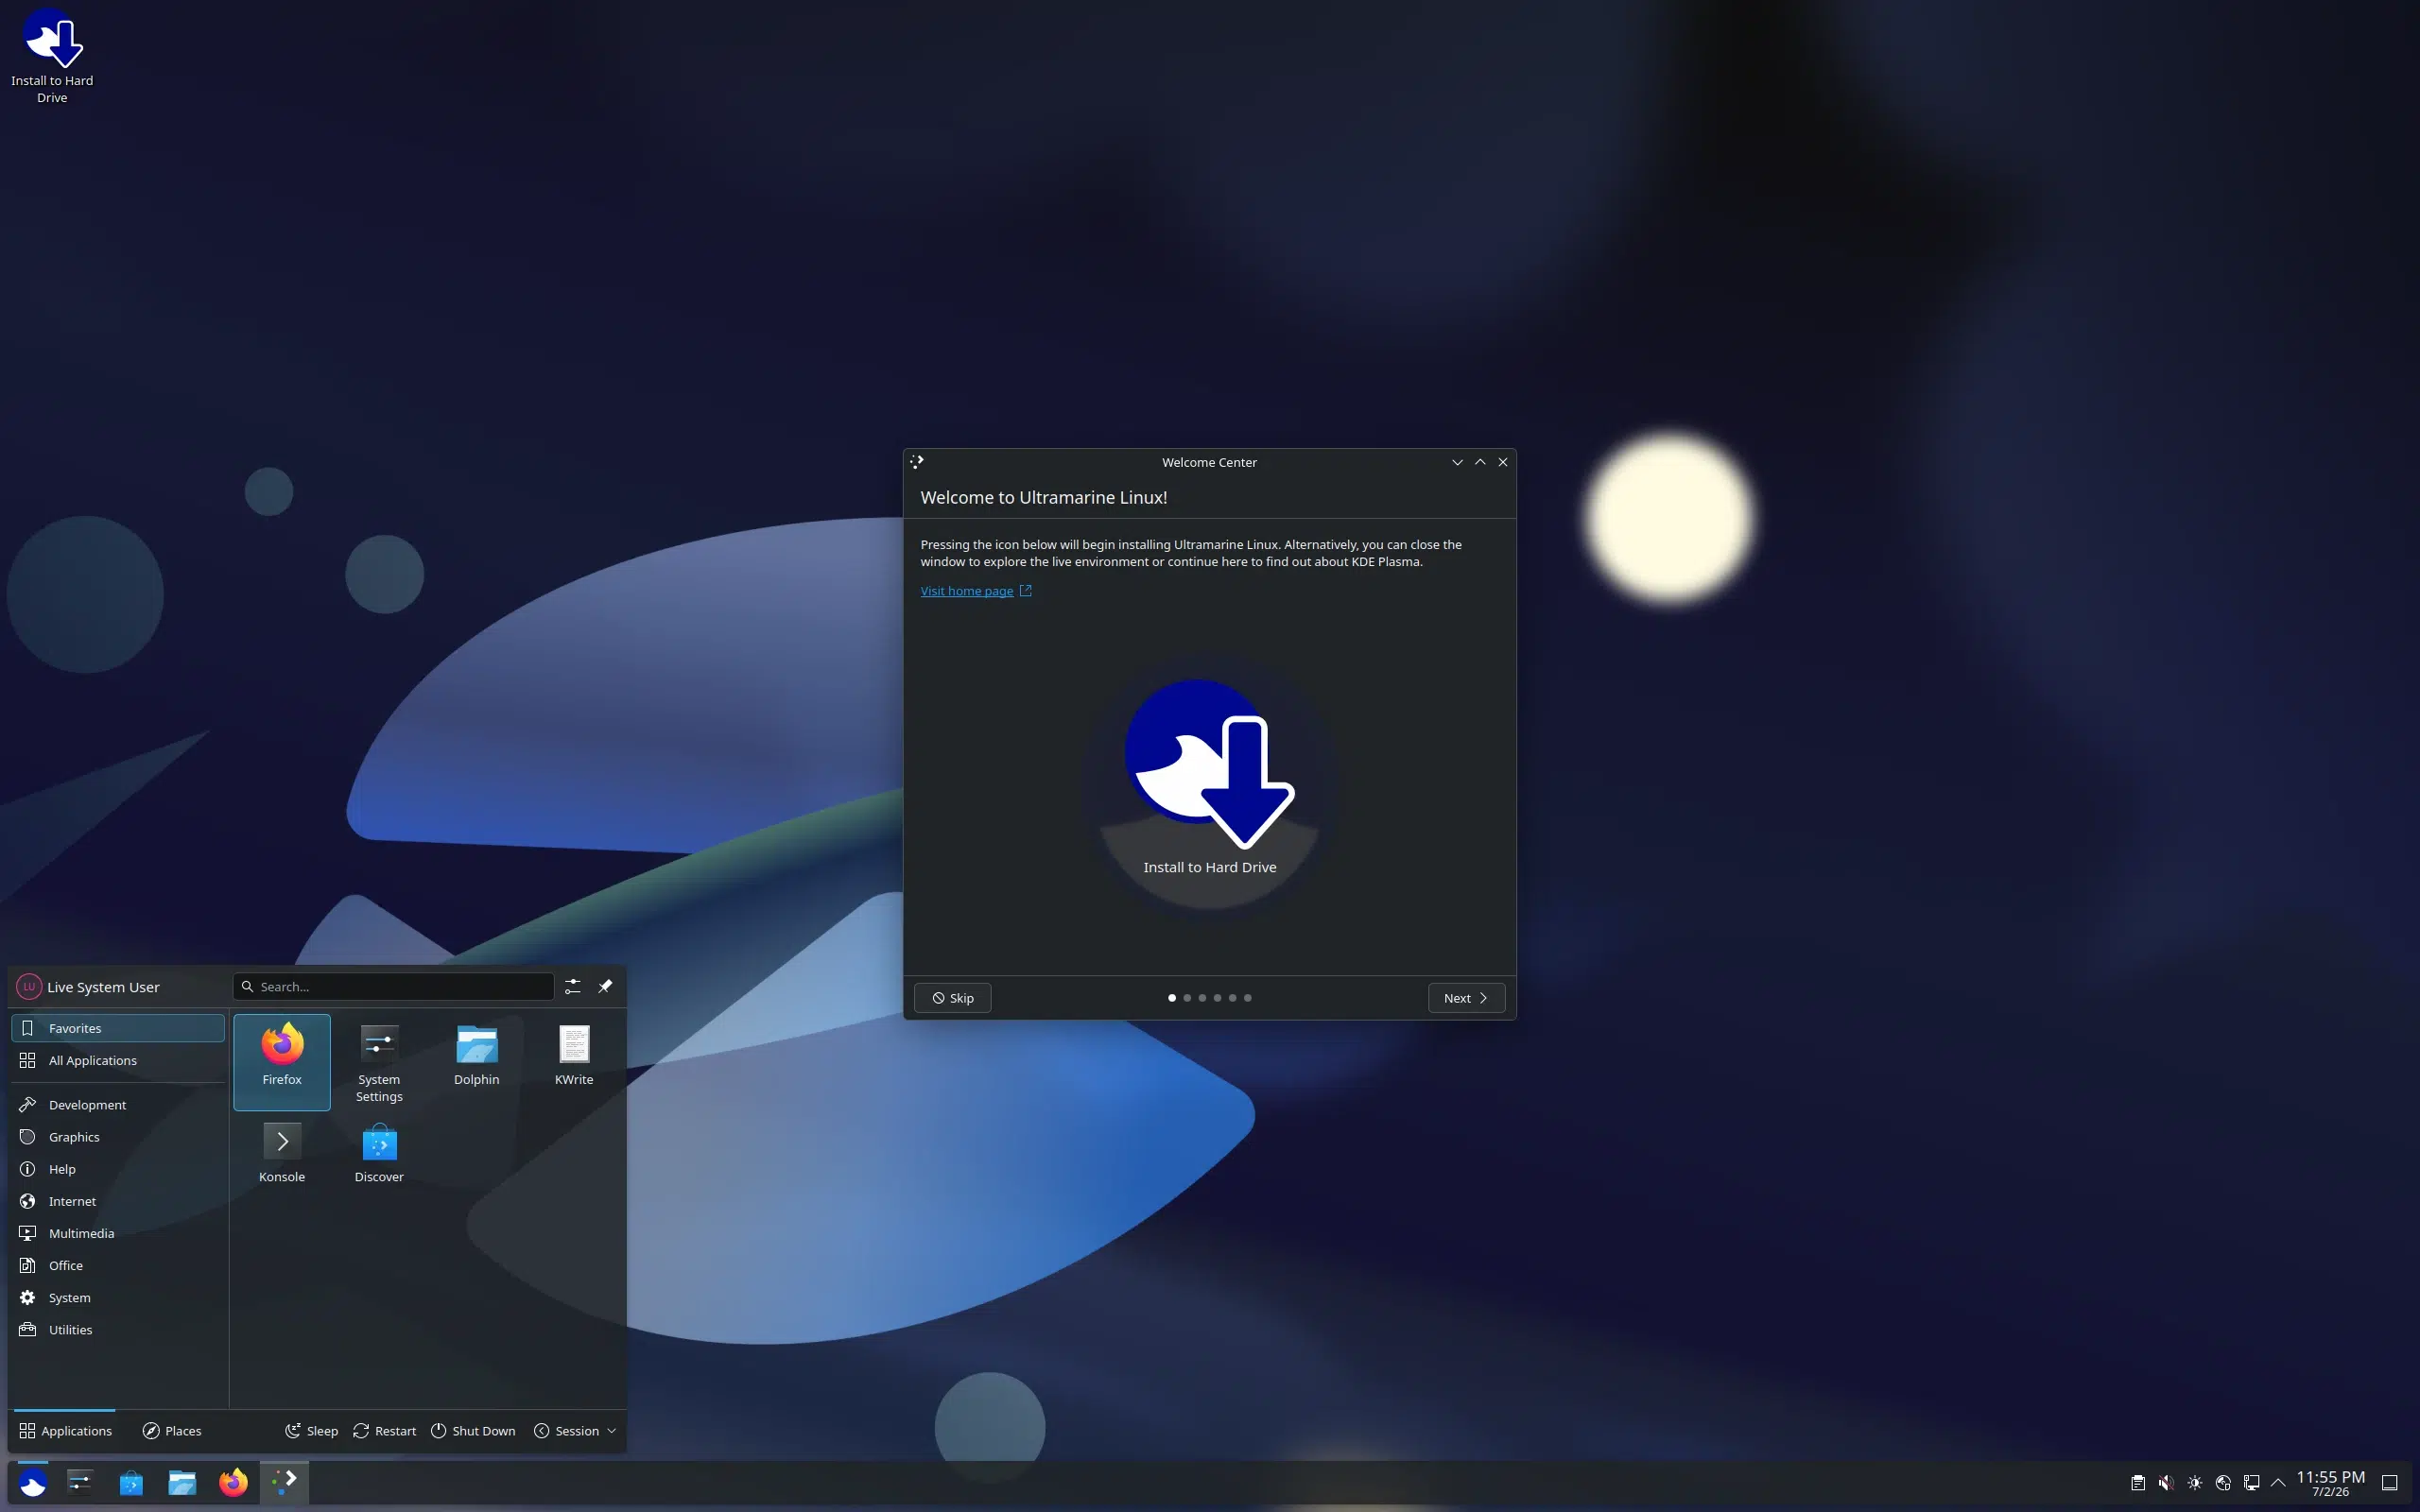Click the Ultramarine launcher icon in the taskbar

pos(33,1482)
